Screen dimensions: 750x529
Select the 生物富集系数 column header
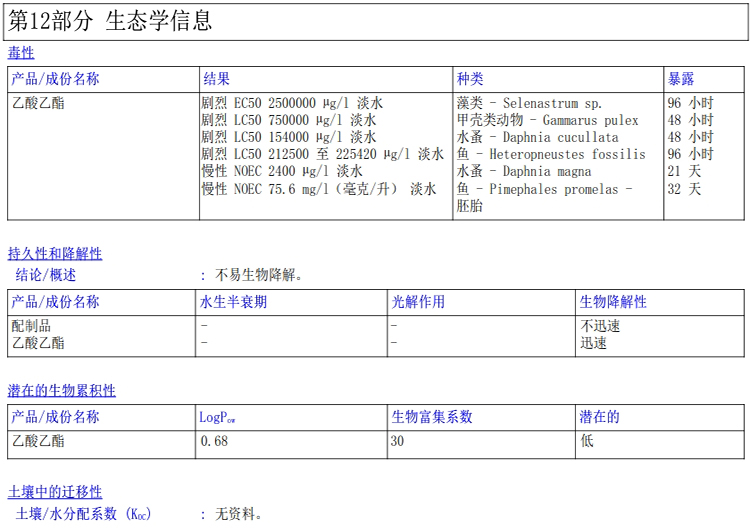pos(432,417)
